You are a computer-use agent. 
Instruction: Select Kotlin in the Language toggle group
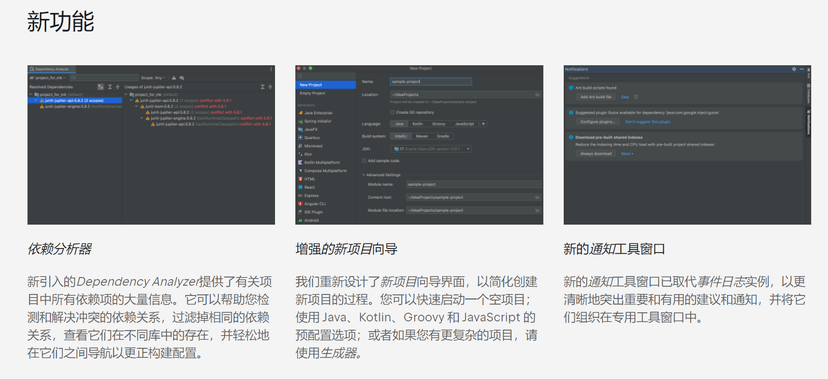click(x=417, y=124)
